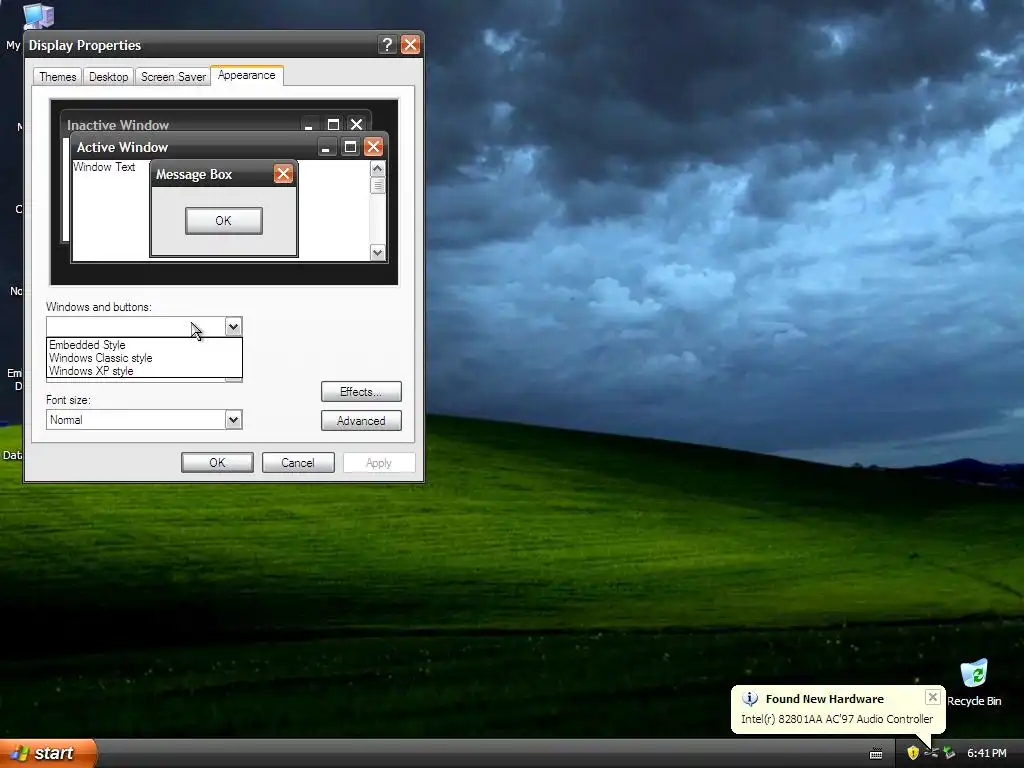This screenshot has width=1024, height=768.
Task: Click the greyed Apply button
Action: pos(379,462)
